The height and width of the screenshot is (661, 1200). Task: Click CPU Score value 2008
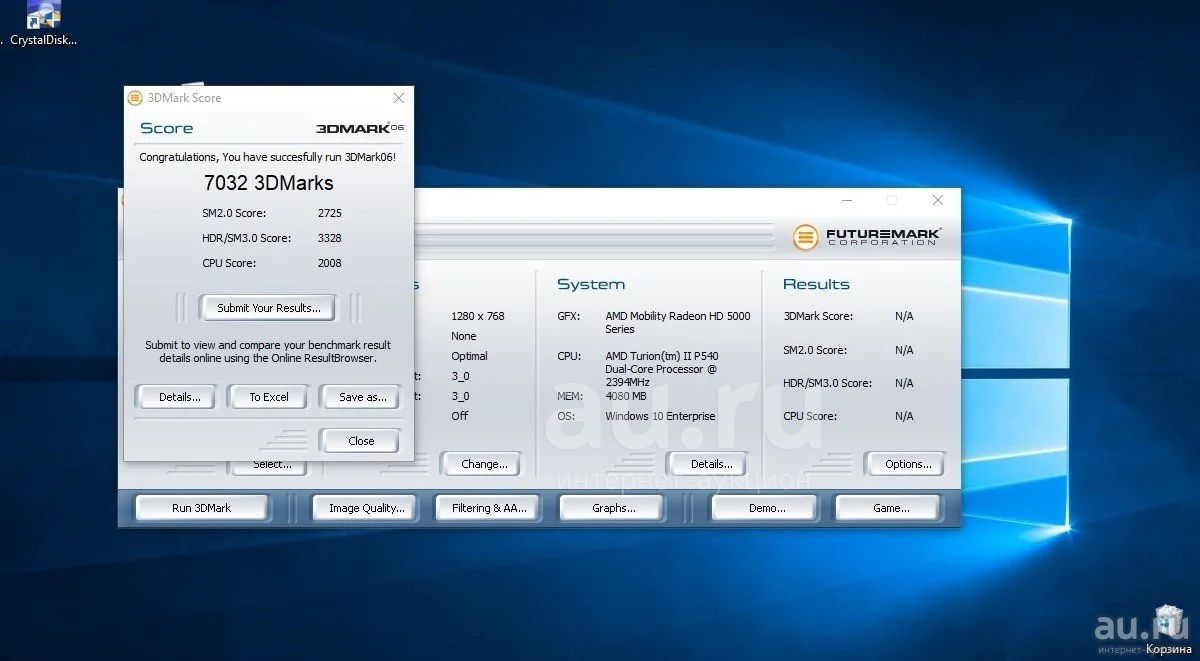pyautogui.click(x=329, y=263)
